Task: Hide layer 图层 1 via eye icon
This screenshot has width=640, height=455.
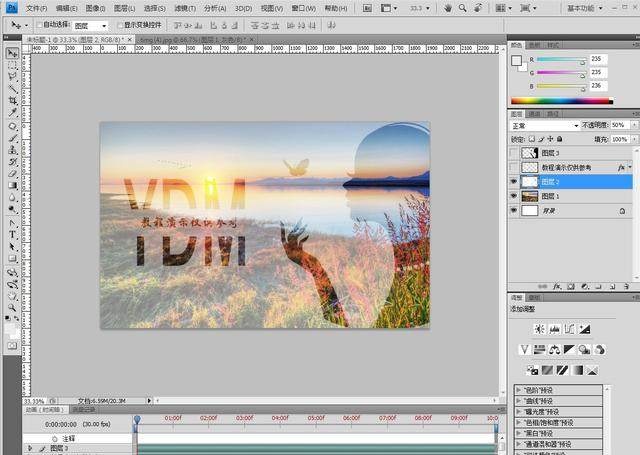Action: 515,196
